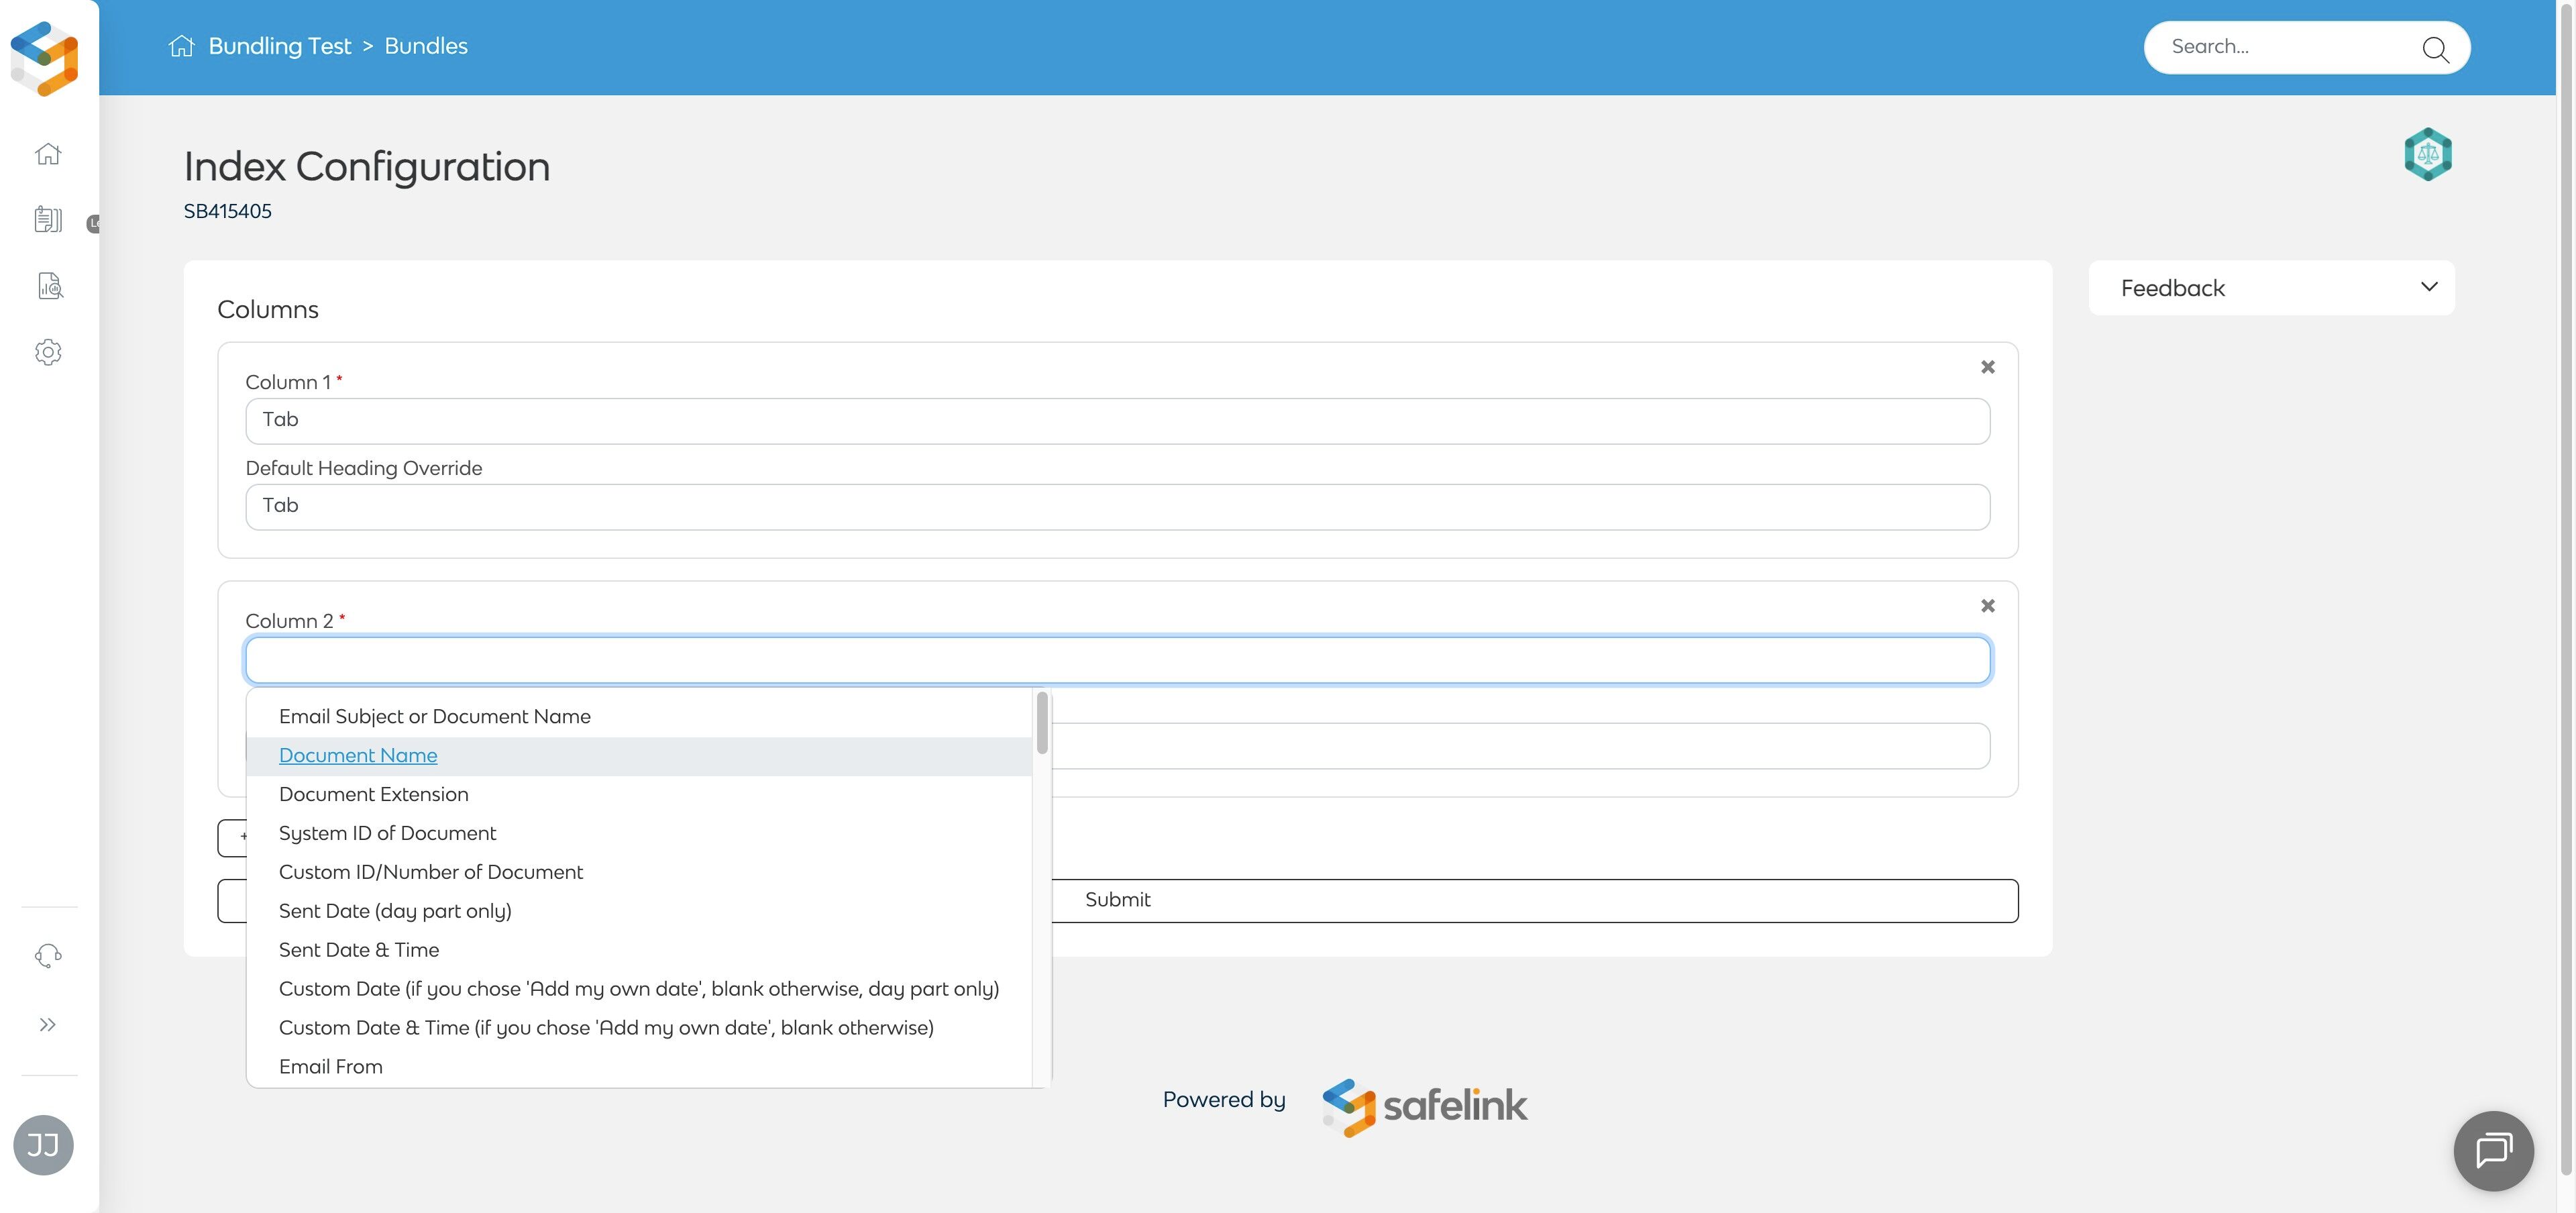
Task: Expand the Feedback dropdown
Action: pos(2270,288)
